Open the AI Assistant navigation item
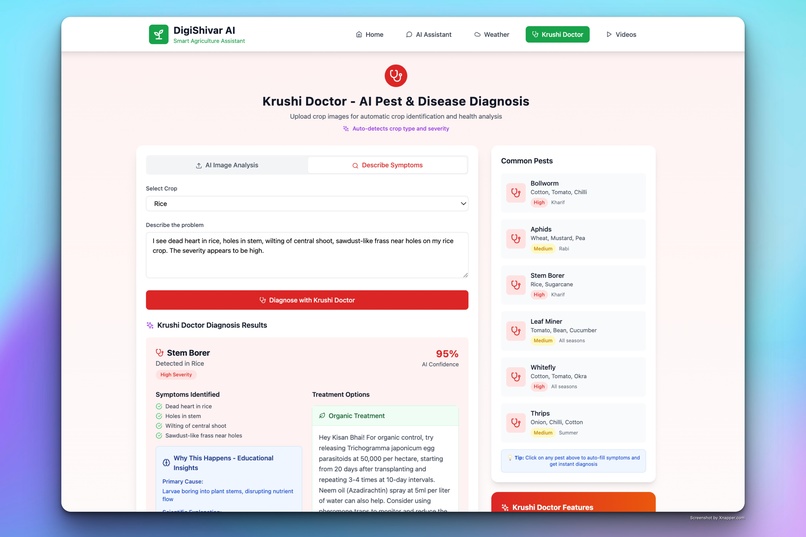The width and height of the screenshot is (806, 537). pyautogui.click(x=429, y=34)
